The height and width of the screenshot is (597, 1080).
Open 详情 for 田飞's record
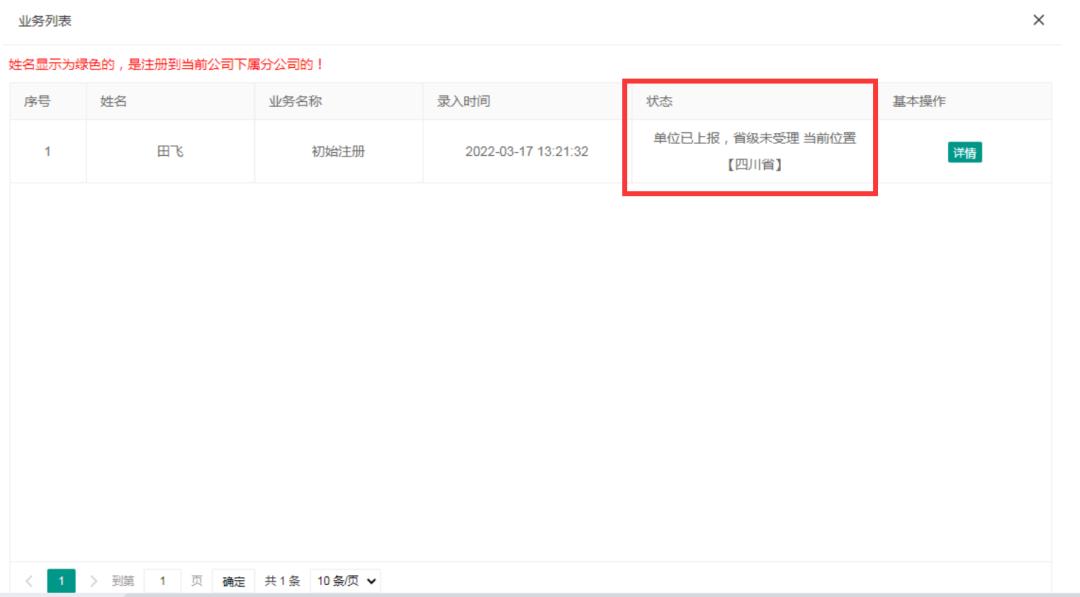click(965, 152)
